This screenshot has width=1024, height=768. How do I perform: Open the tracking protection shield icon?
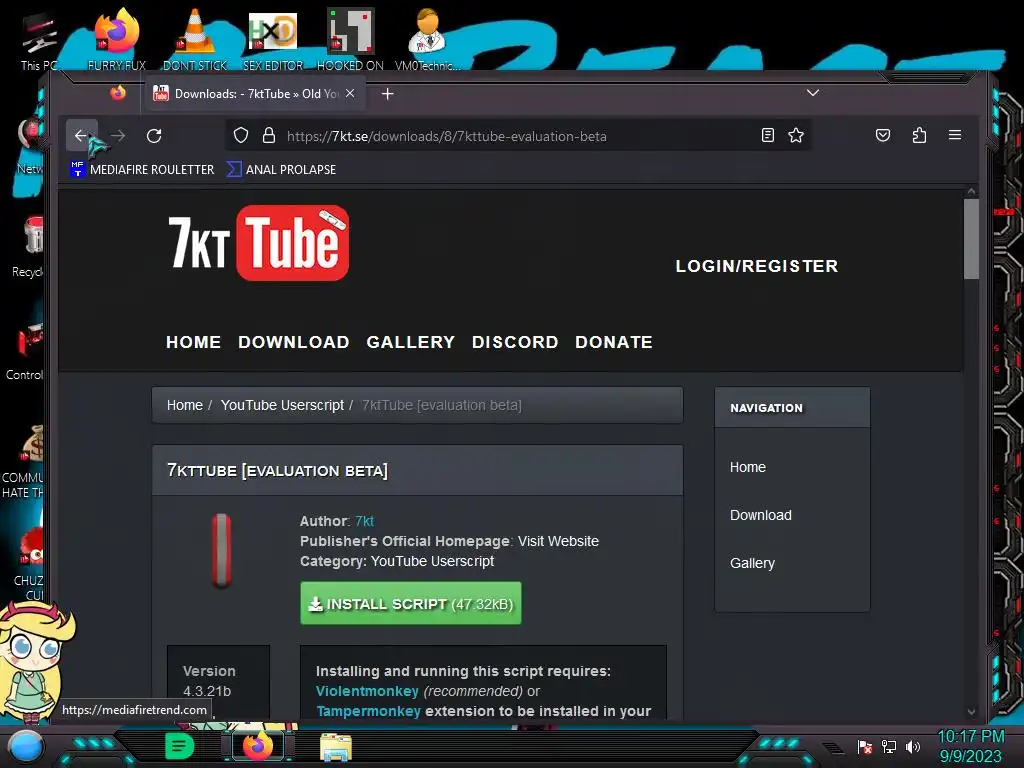(x=241, y=135)
